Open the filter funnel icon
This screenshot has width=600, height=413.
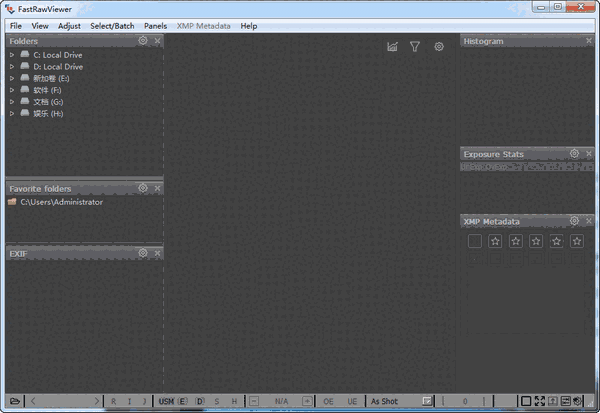(415, 47)
